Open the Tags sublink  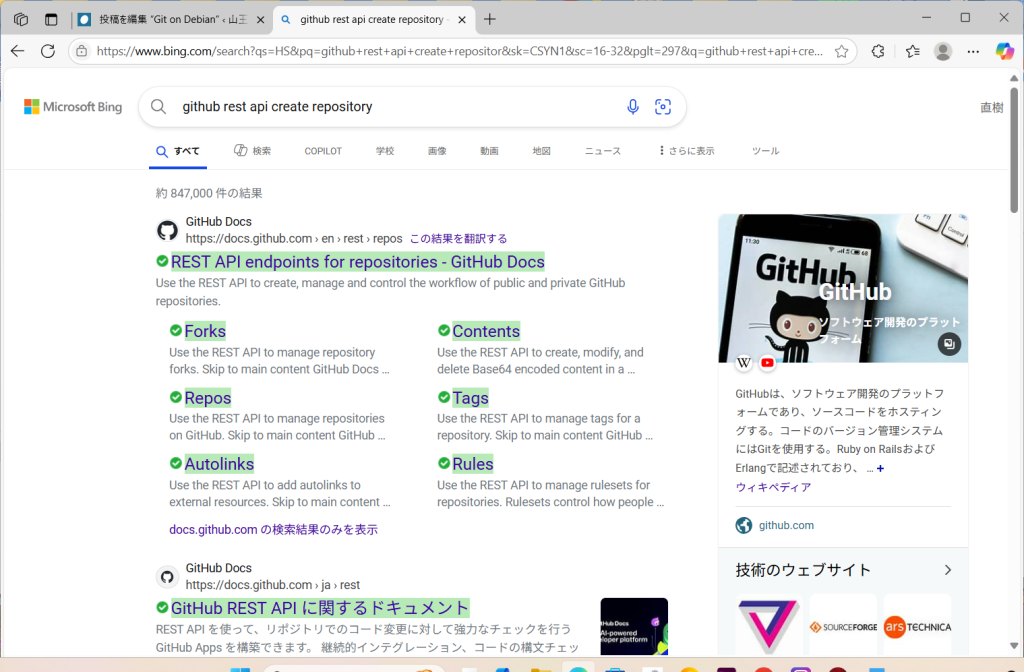click(x=470, y=398)
